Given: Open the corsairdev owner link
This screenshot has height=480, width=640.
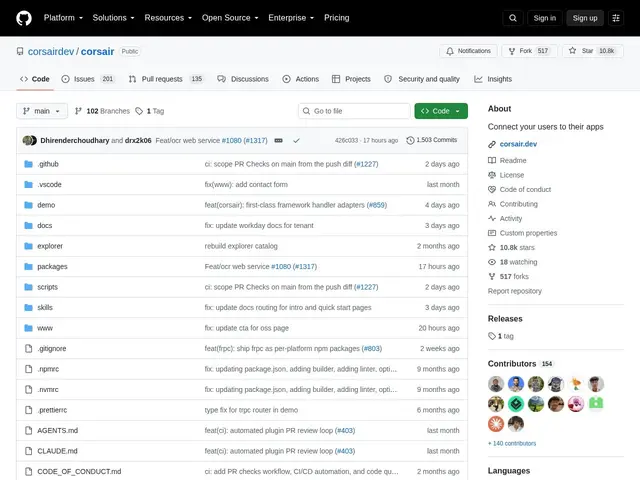Looking at the screenshot, I should pyautogui.click(x=51, y=51).
